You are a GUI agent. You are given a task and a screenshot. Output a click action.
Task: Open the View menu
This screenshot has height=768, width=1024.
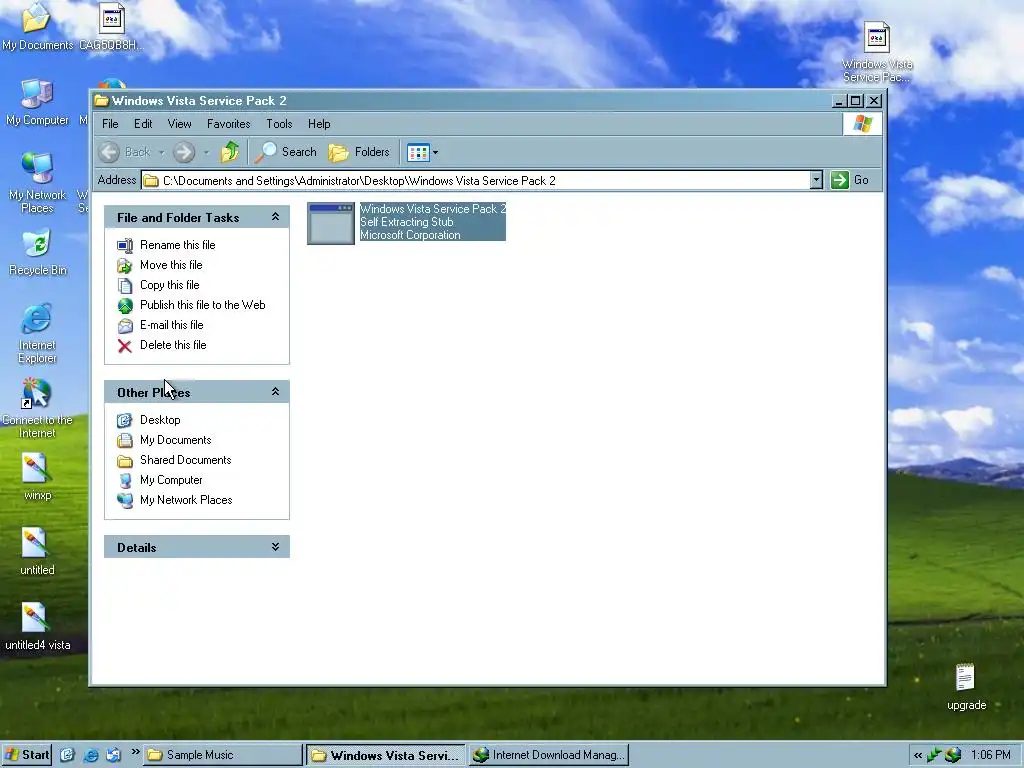coord(180,124)
